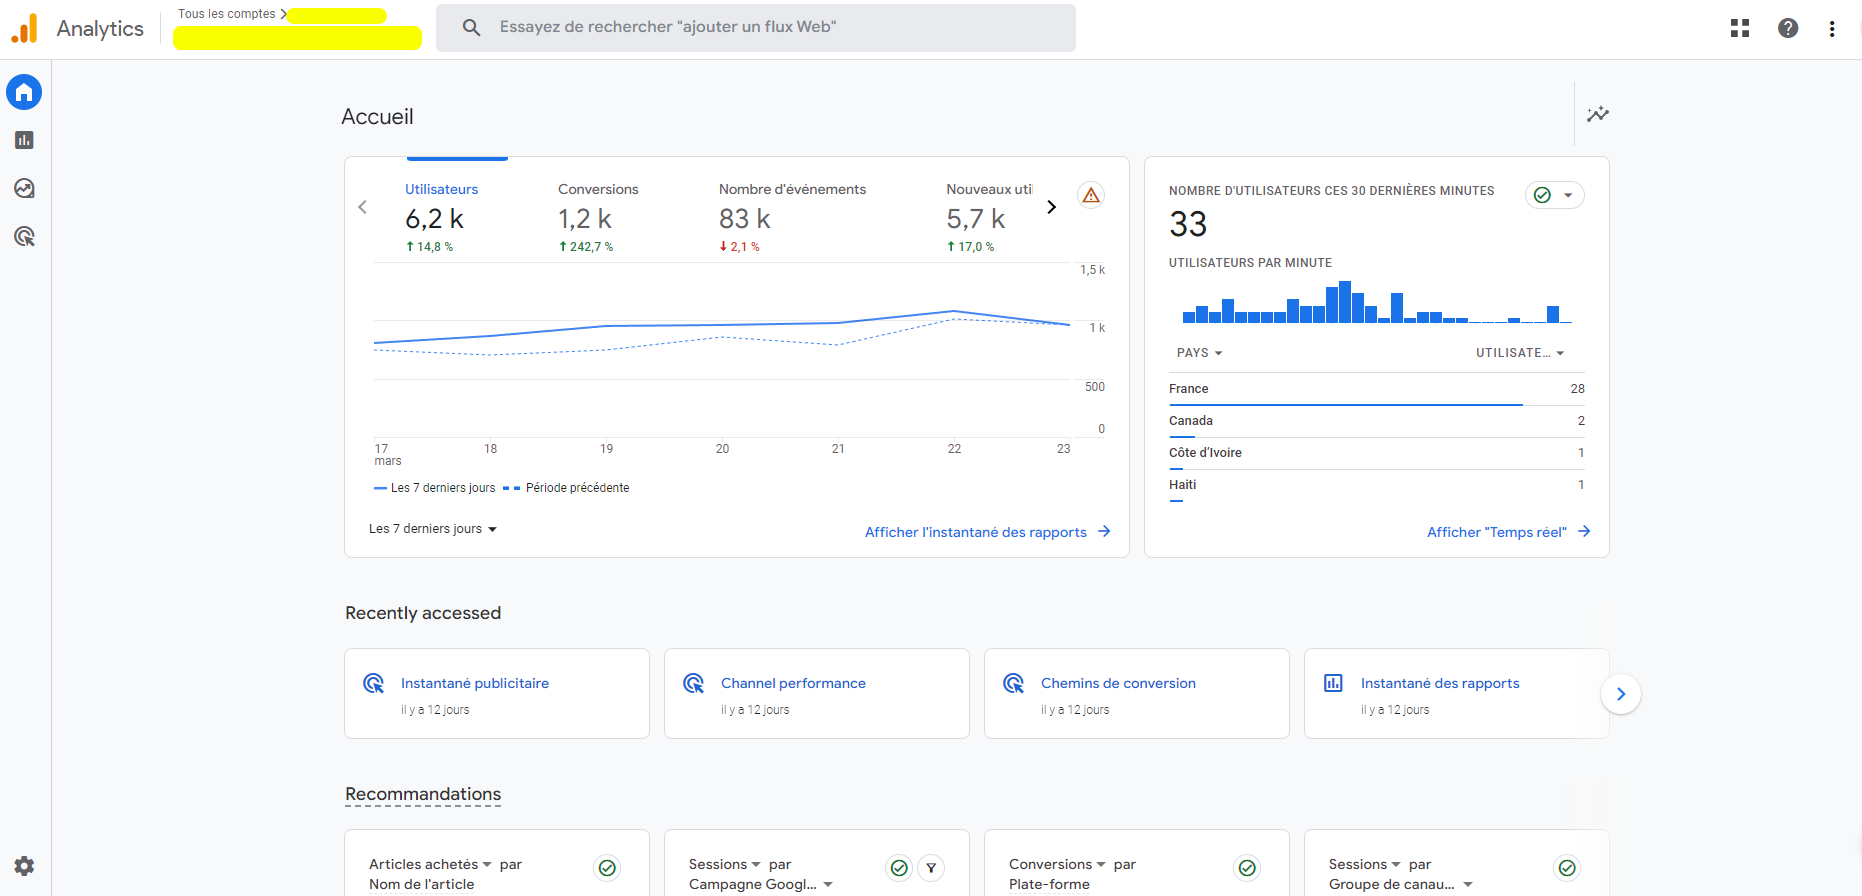Click the filter funnel icon on Sessions Campagne card
The width and height of the screenshot is (1862, 896).
[x=931, y=868]
